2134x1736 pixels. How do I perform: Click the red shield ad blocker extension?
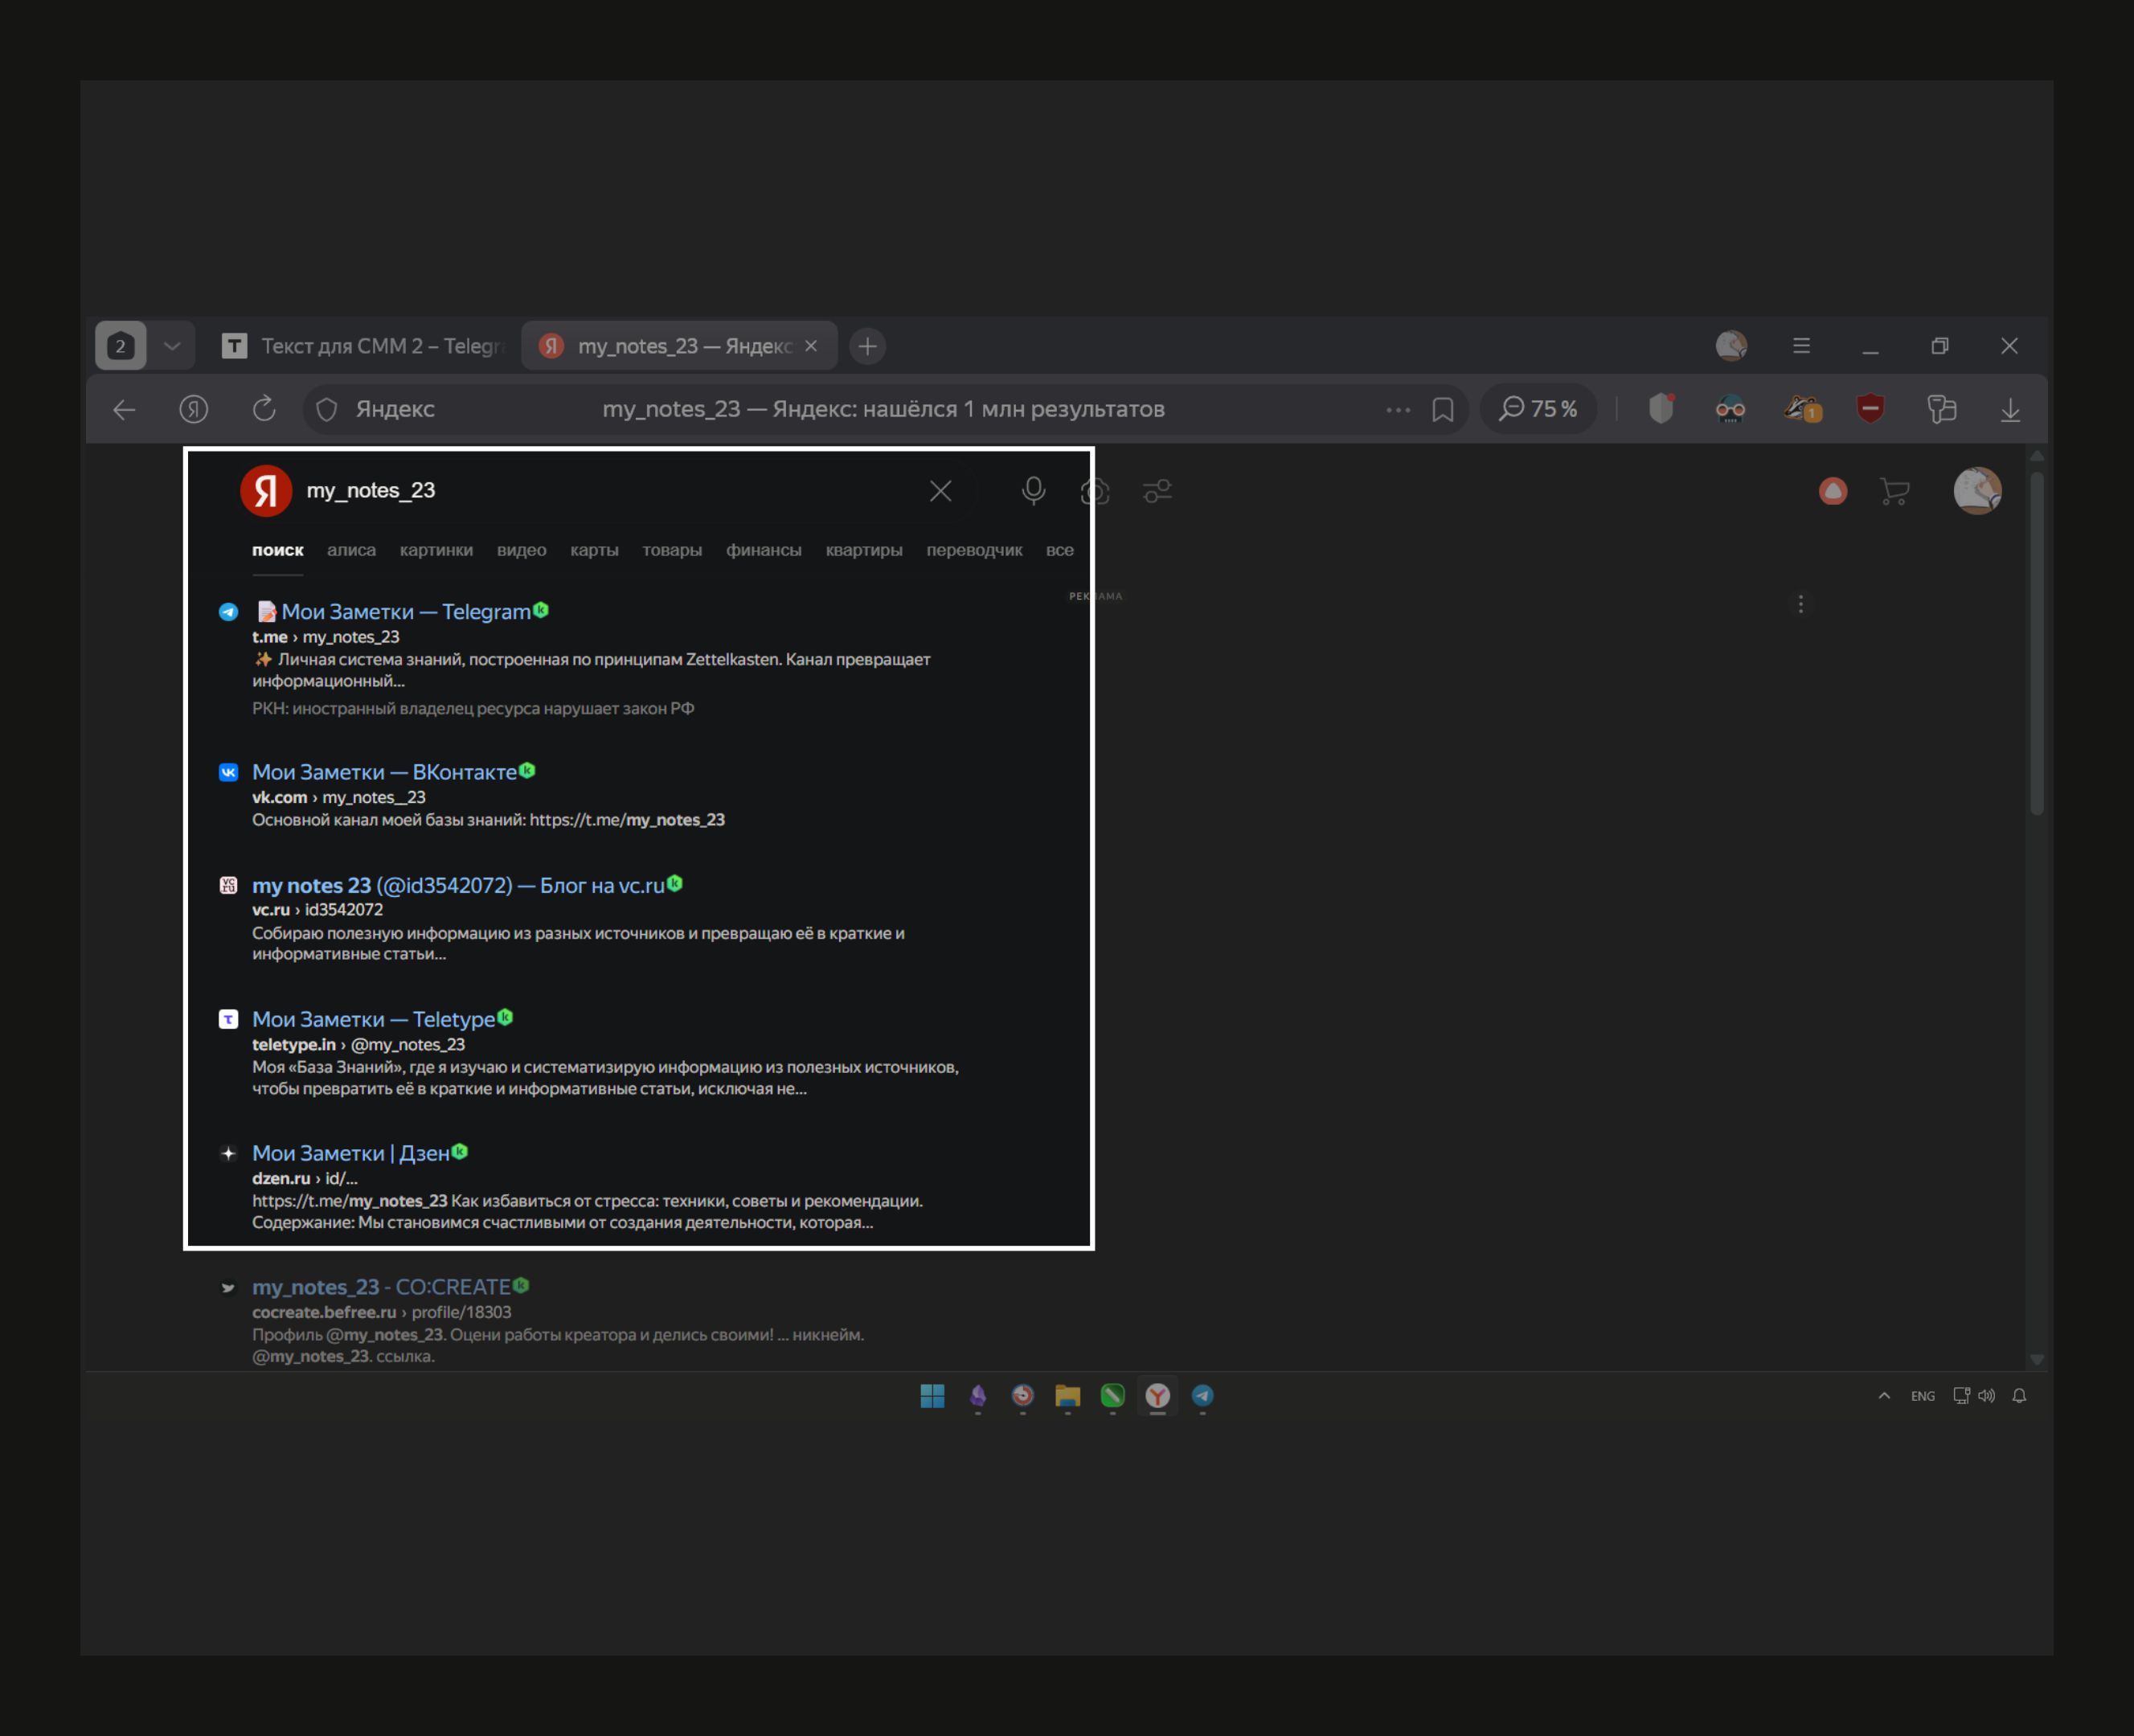[x=1870, y=409]
